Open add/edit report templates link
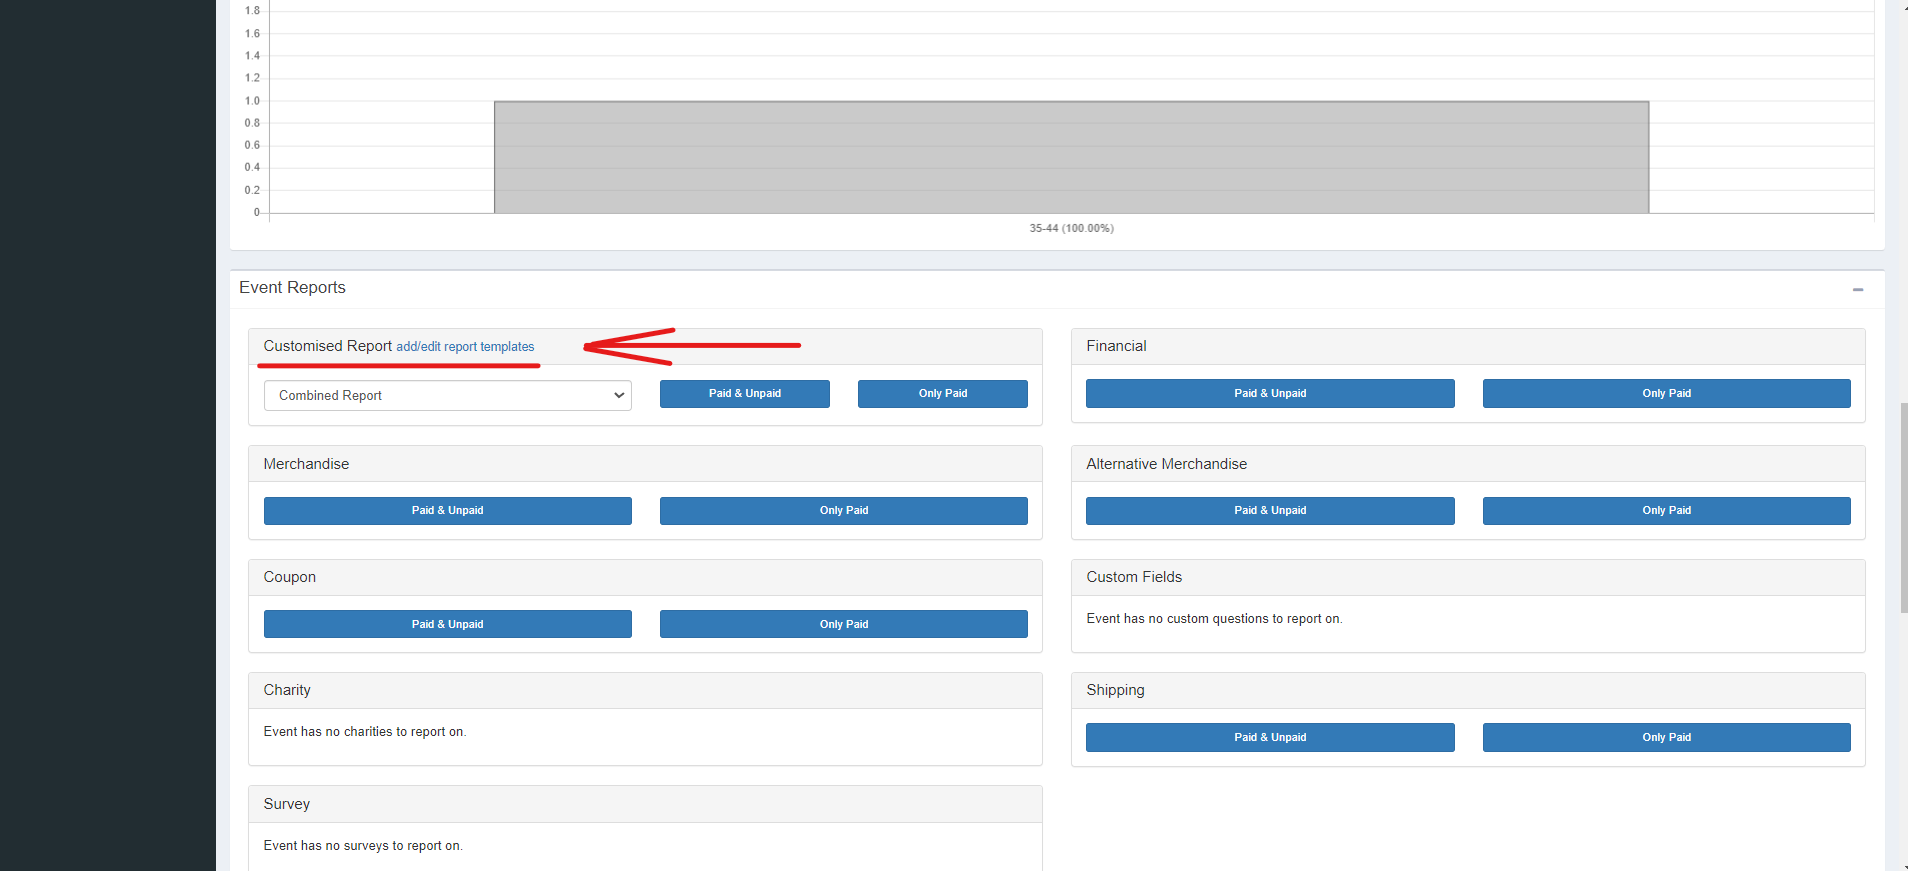1908x871 pixels. pos(465,347)
